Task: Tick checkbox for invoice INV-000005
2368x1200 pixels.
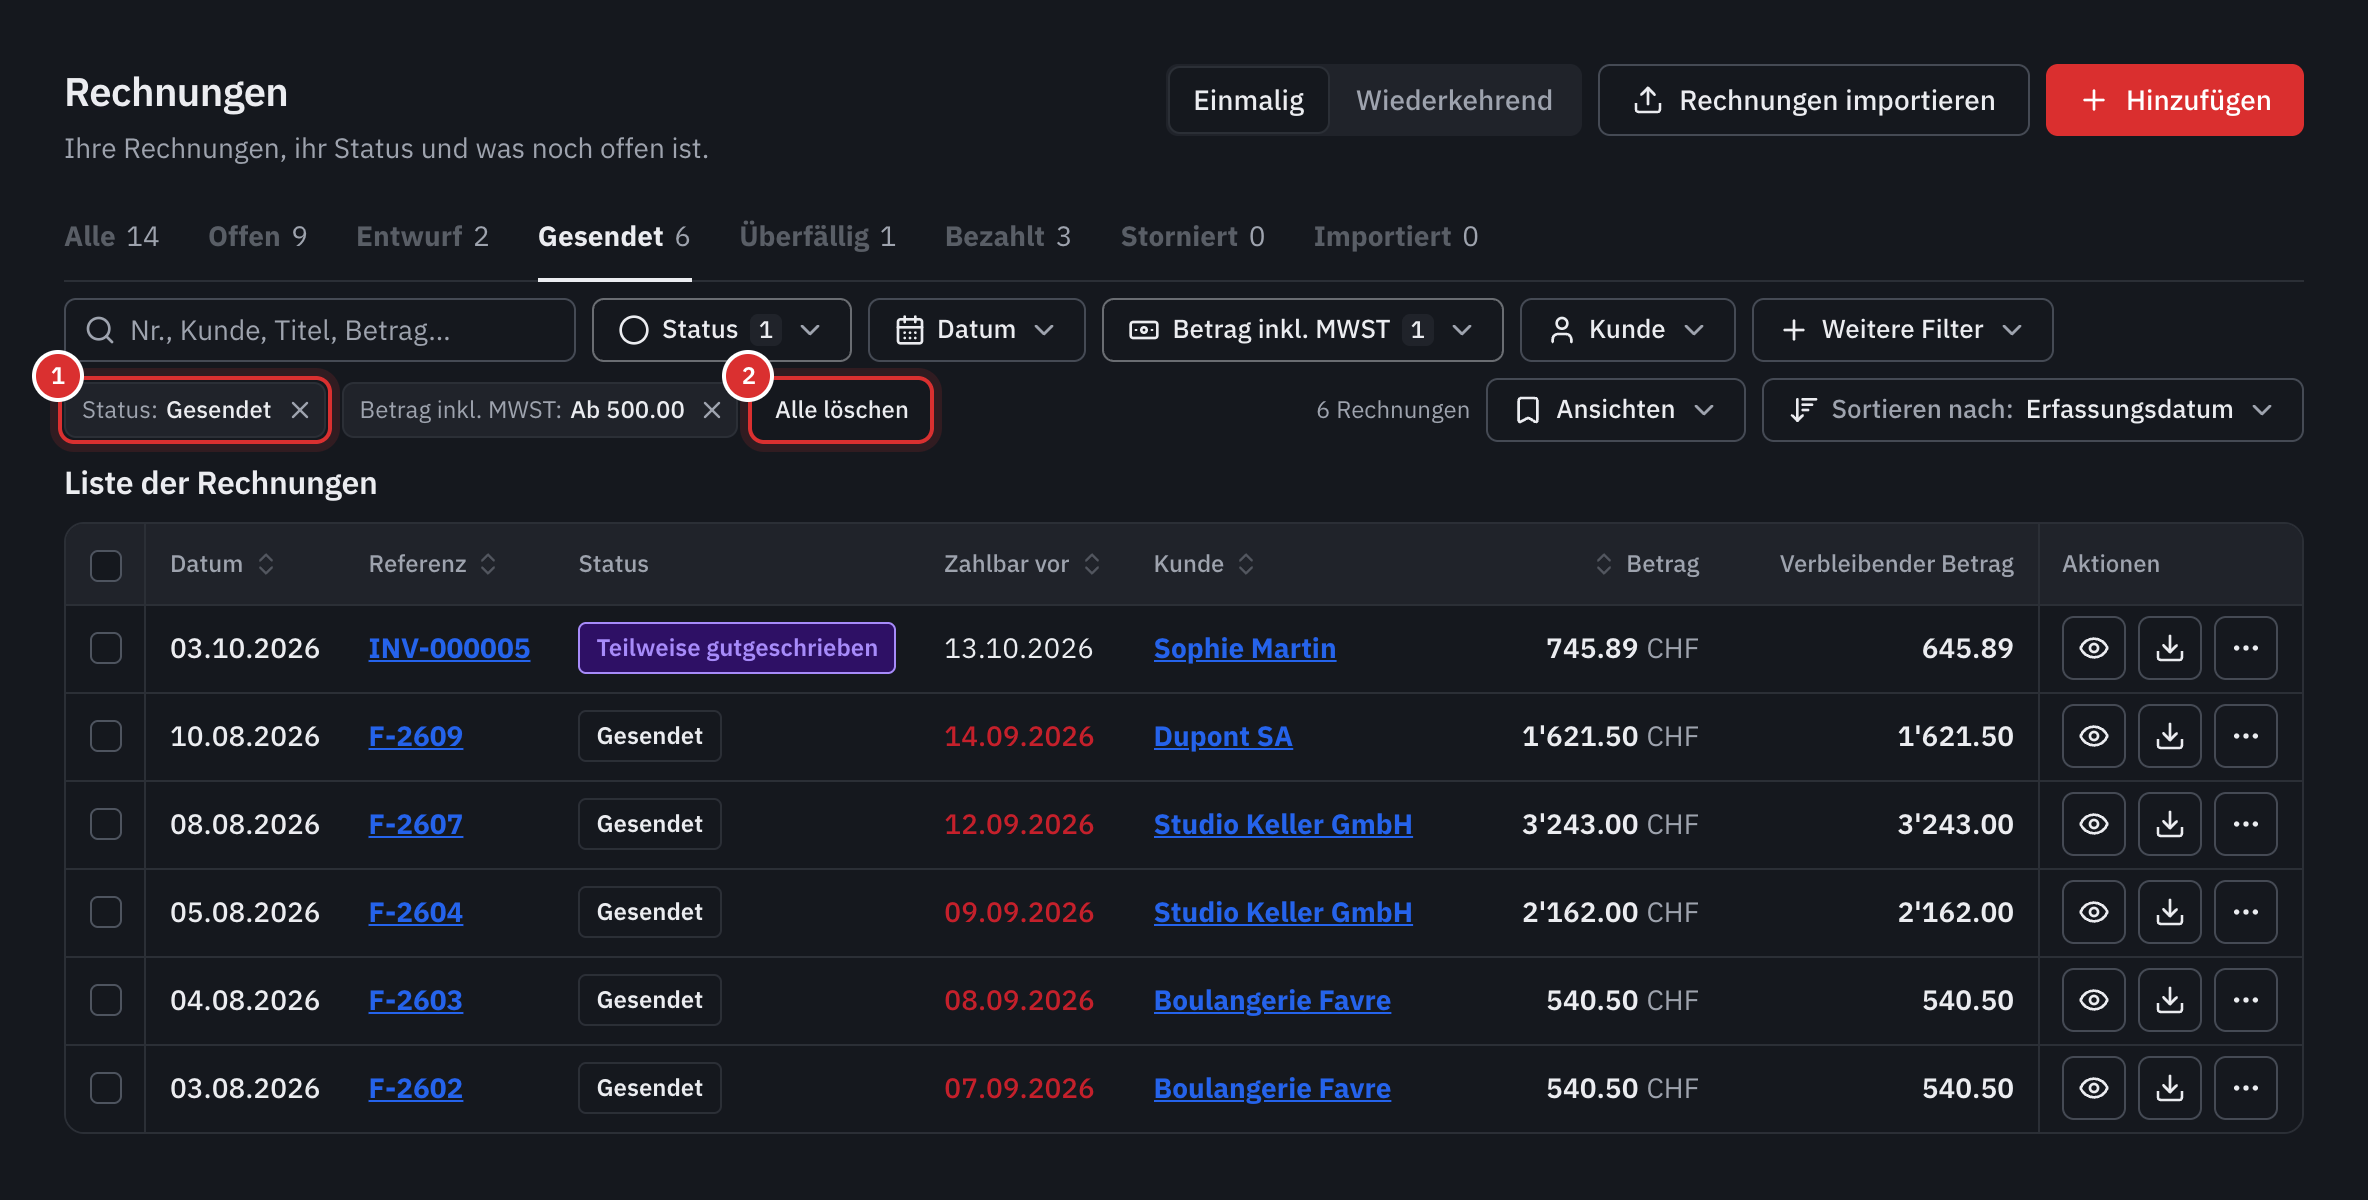Action: click(x=106, y=648)
